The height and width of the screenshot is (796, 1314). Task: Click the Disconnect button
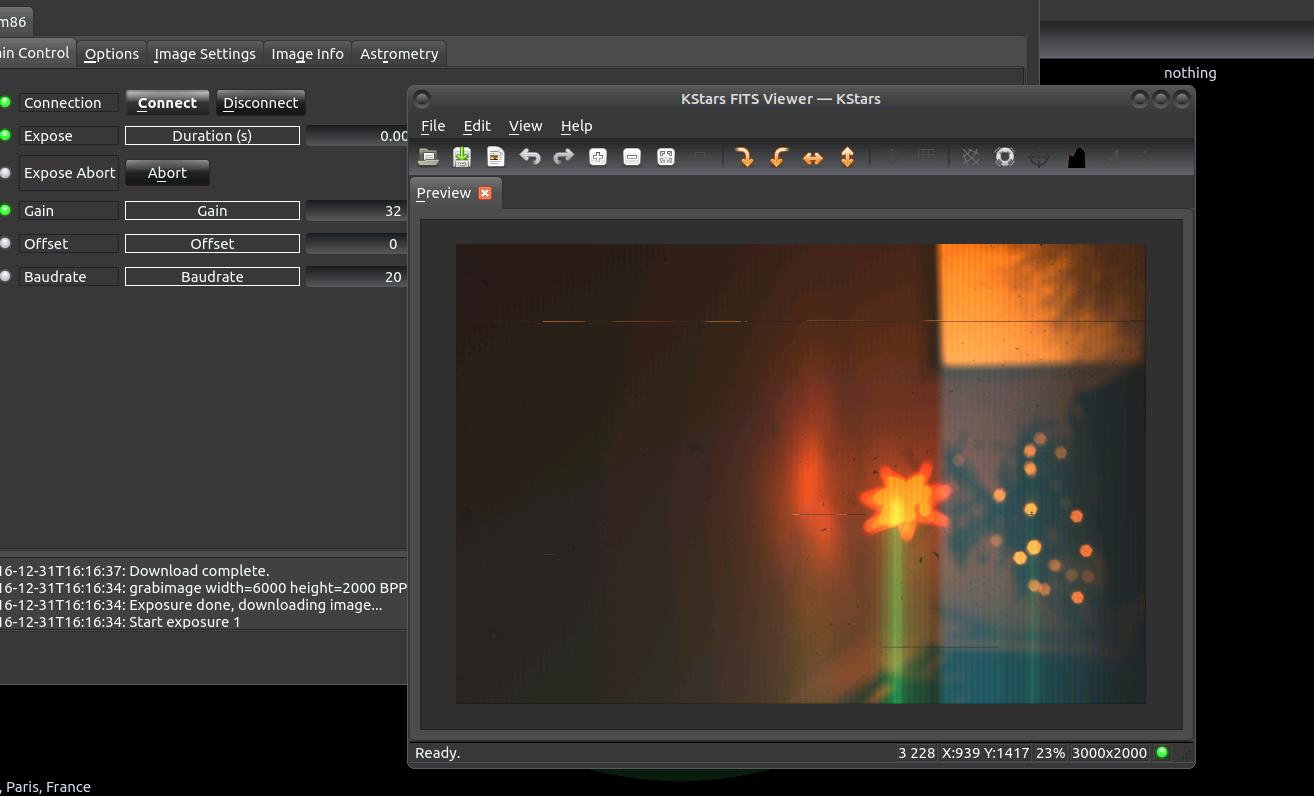pyautogui.click(x=260, y=103)
